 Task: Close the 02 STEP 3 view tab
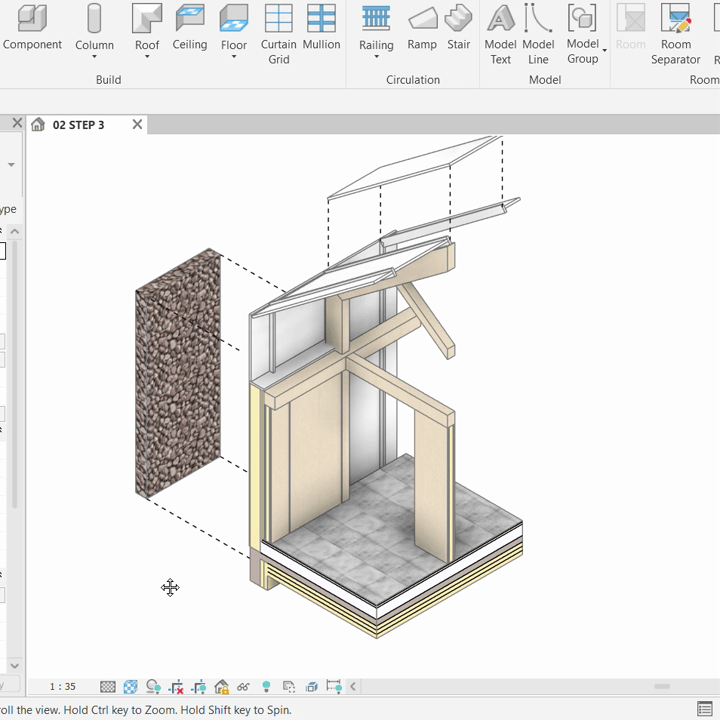coord(137,125)
